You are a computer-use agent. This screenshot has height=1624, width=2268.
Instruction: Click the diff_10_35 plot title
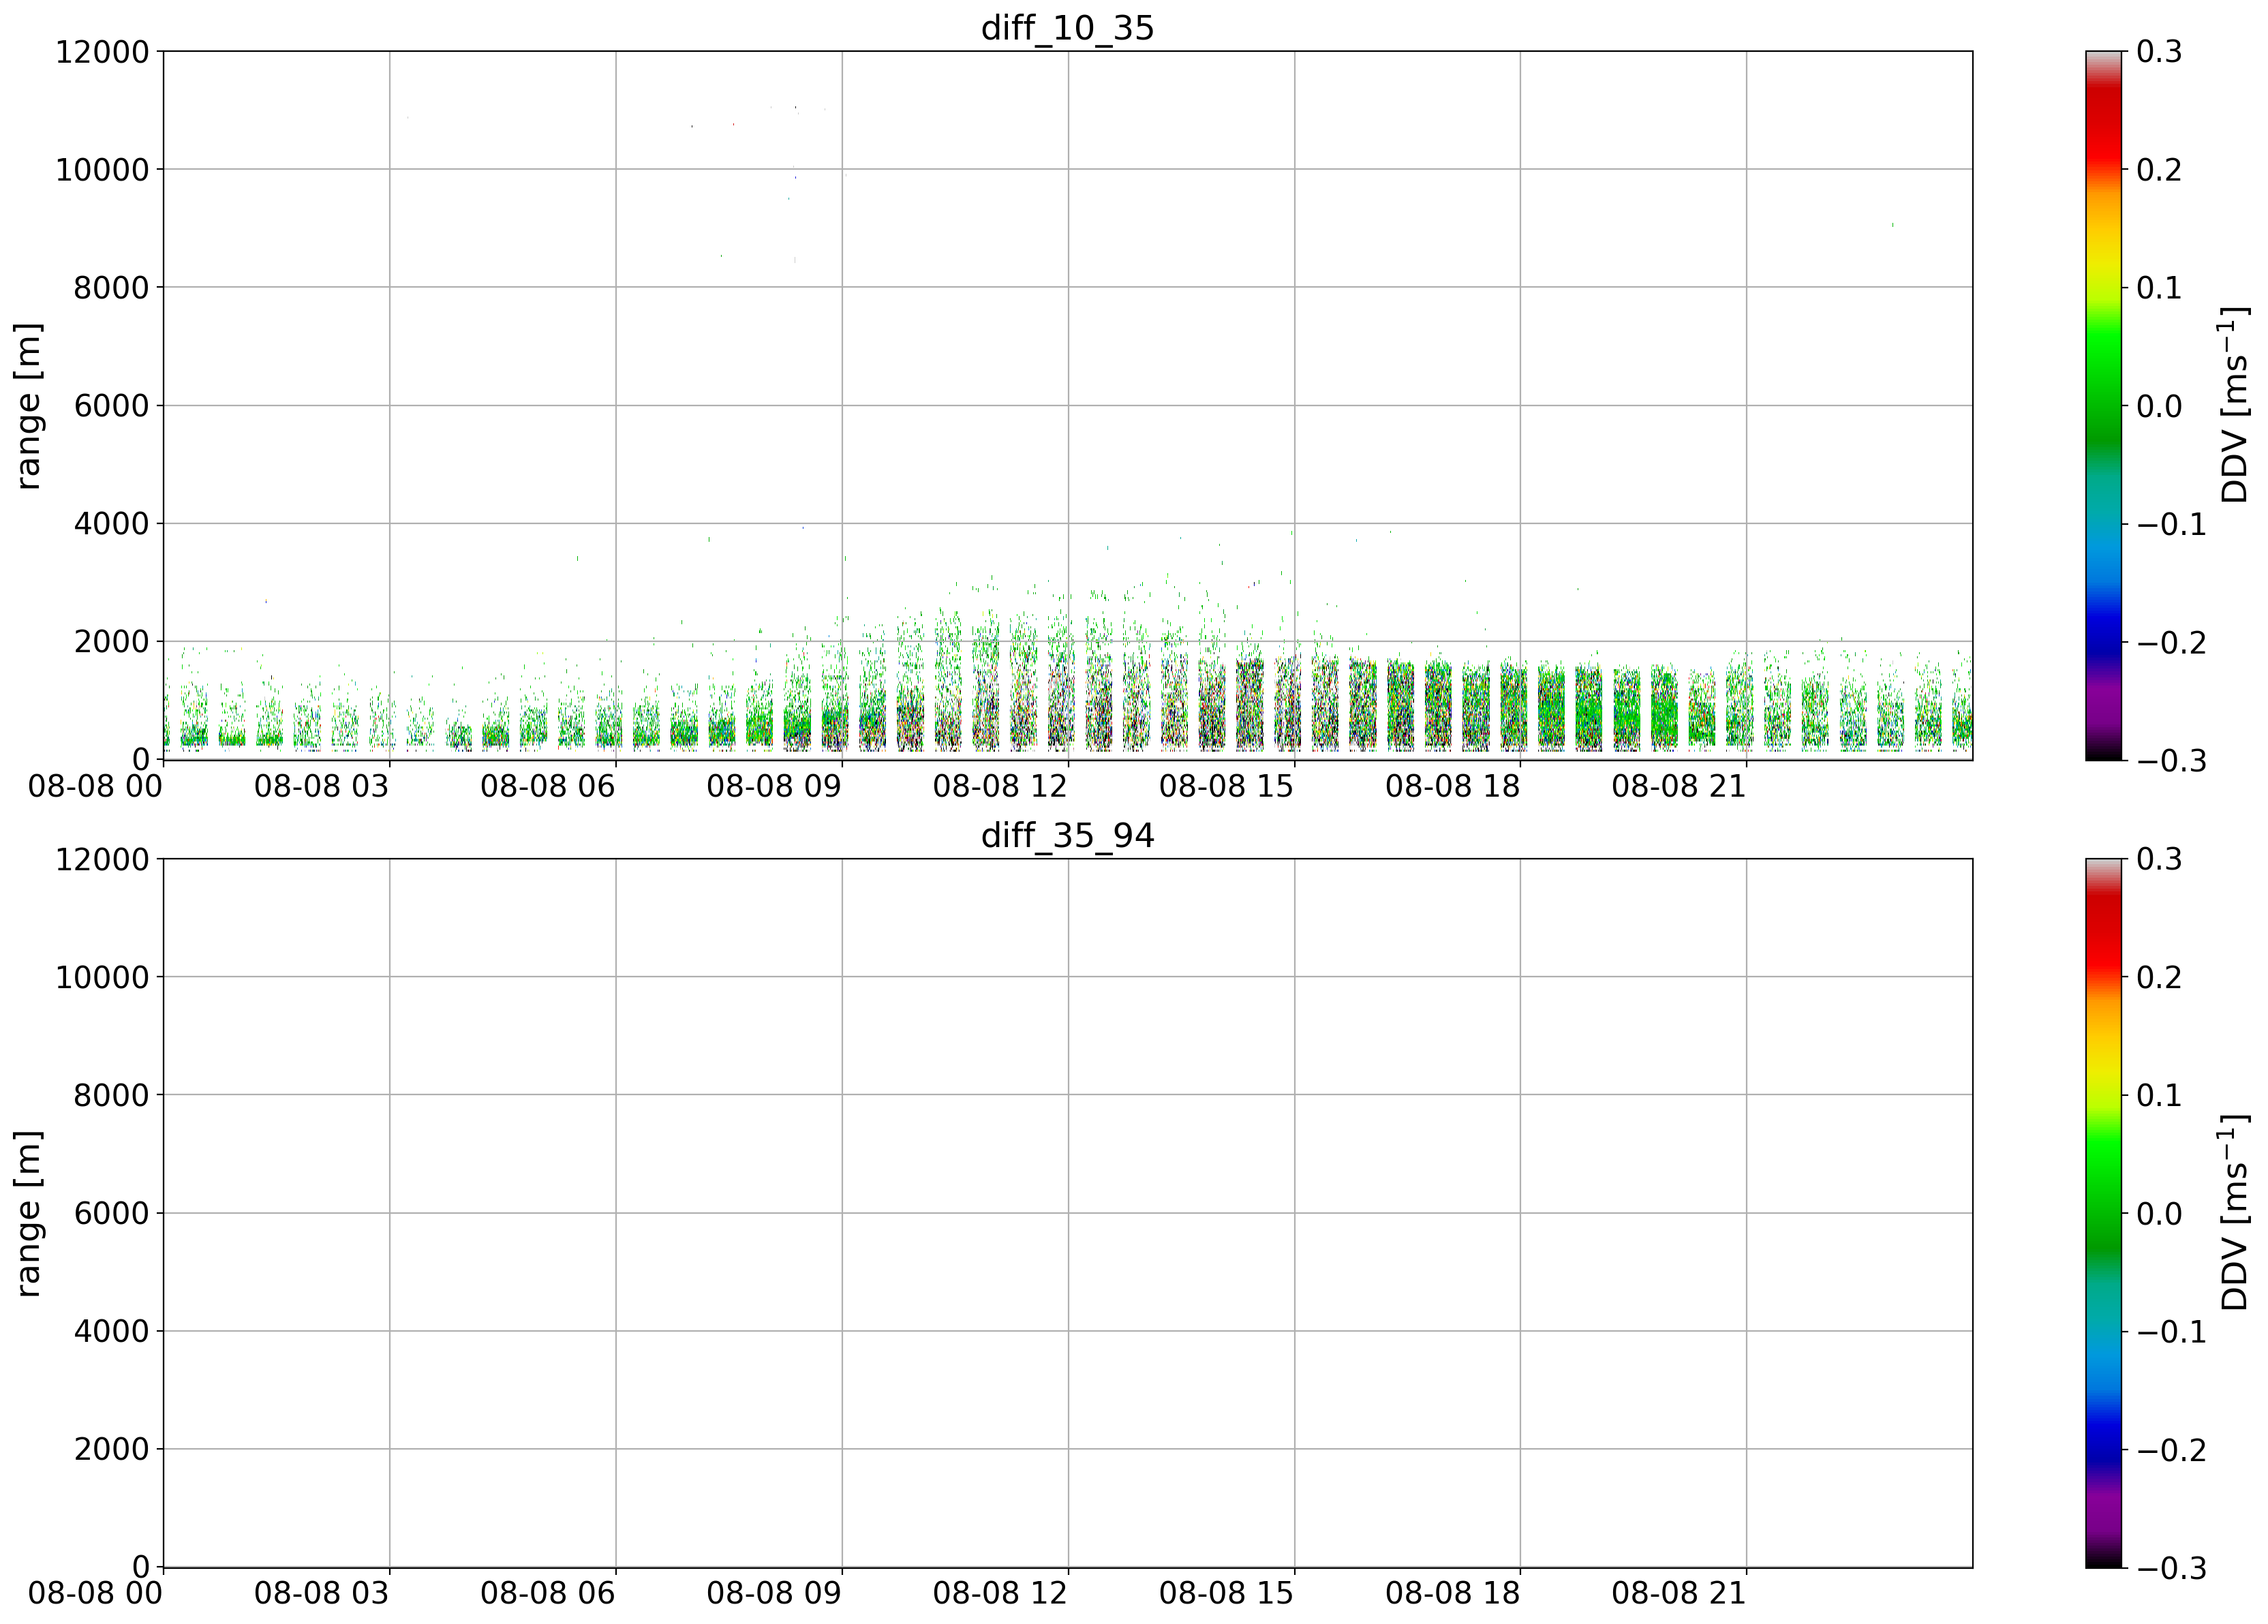click(x=1067, y=27)
